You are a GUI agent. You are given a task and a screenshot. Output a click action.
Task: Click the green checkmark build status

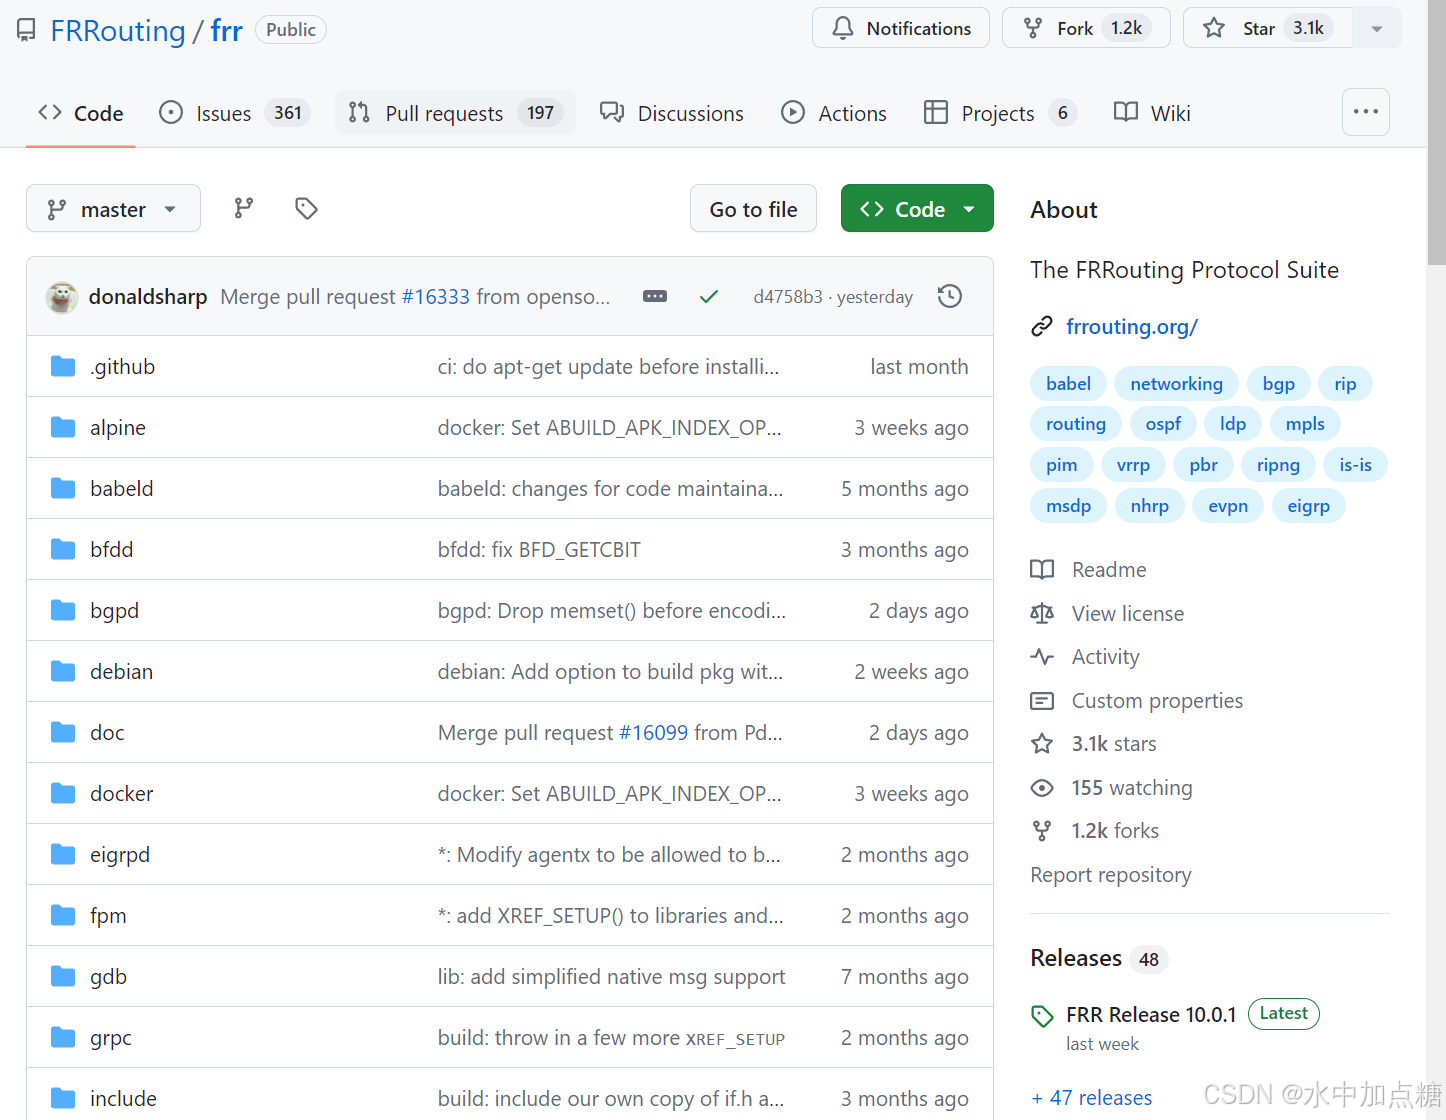709,296
